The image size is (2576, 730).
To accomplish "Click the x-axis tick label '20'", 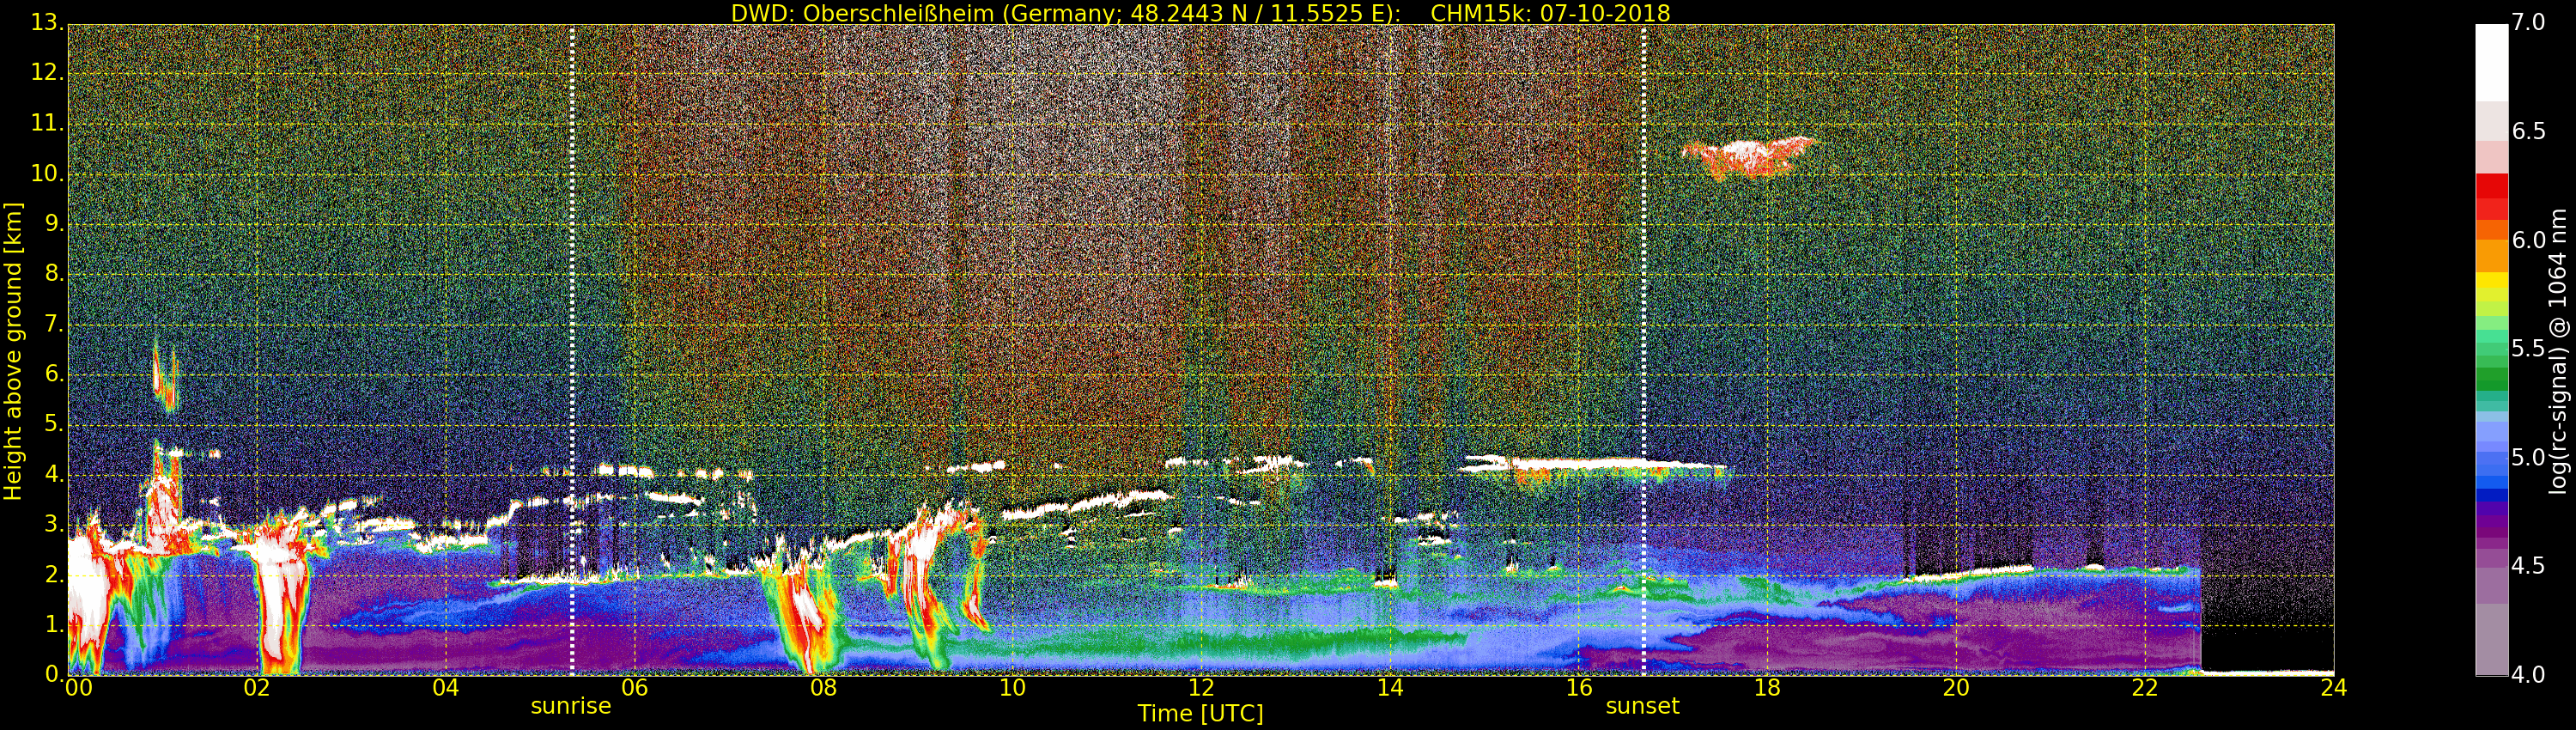I will (1957, 687).
